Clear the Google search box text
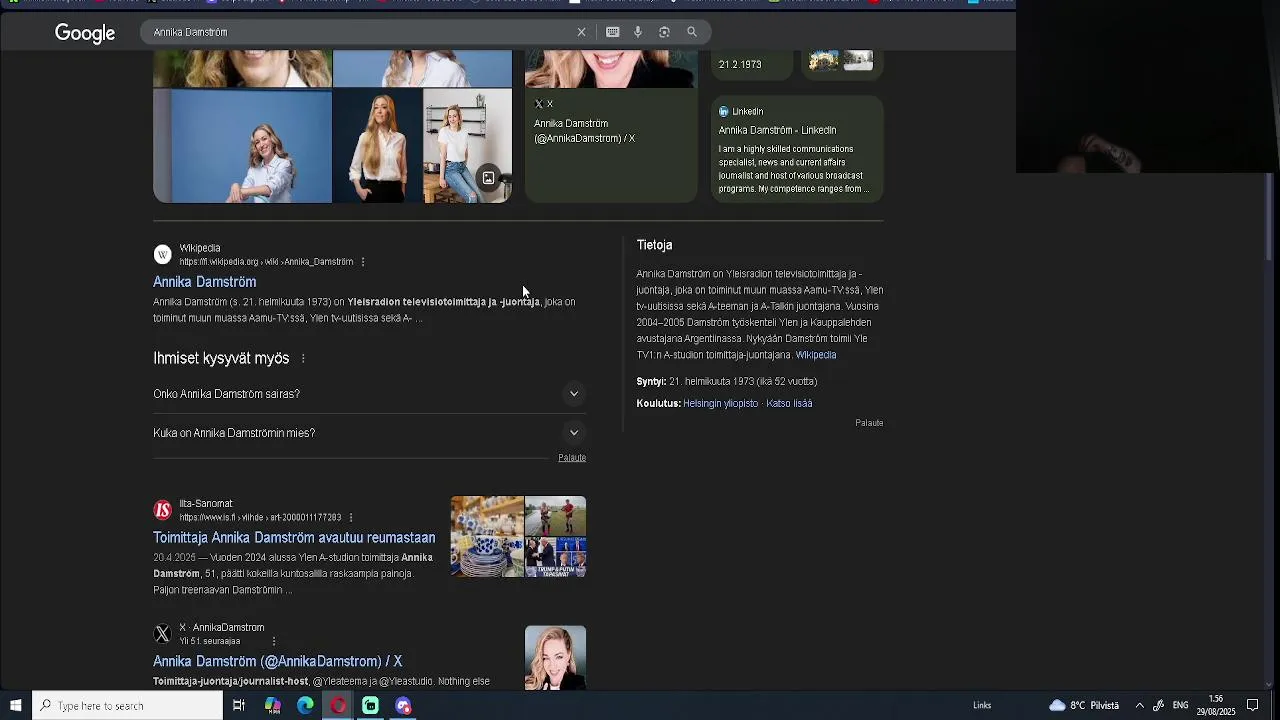 tap(581, 32)
